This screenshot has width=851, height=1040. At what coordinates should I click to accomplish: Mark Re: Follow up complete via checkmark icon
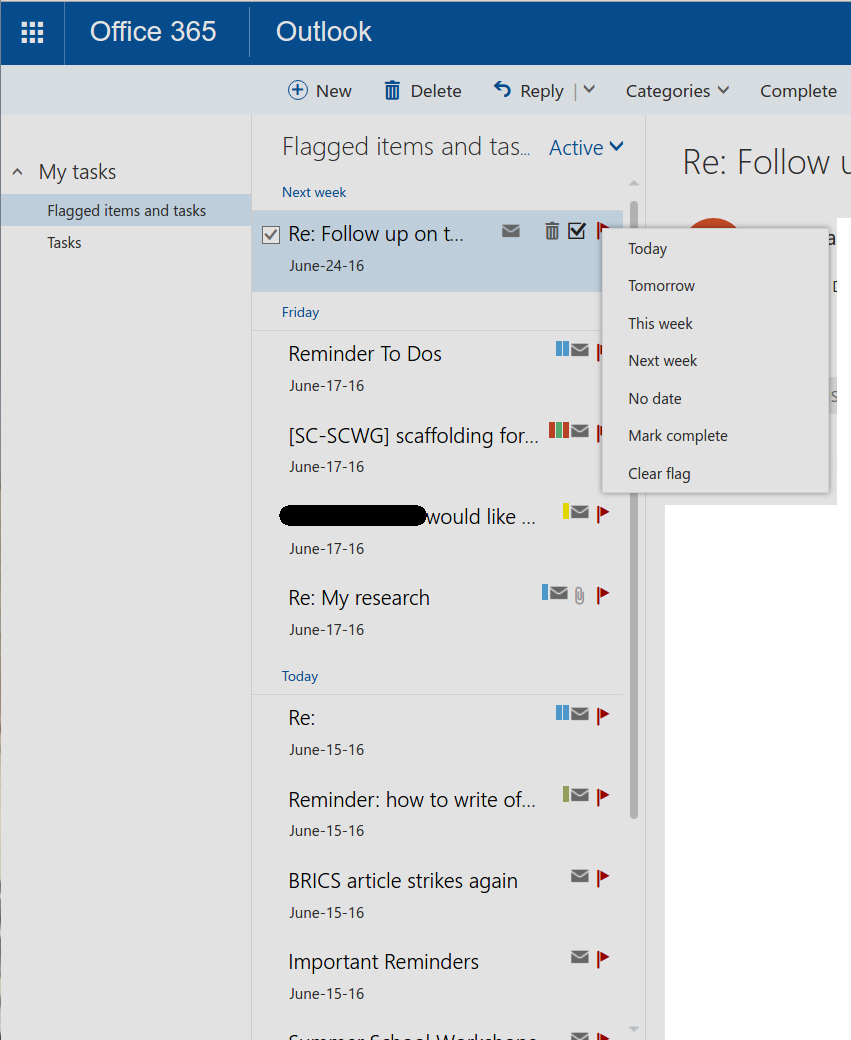577,230
